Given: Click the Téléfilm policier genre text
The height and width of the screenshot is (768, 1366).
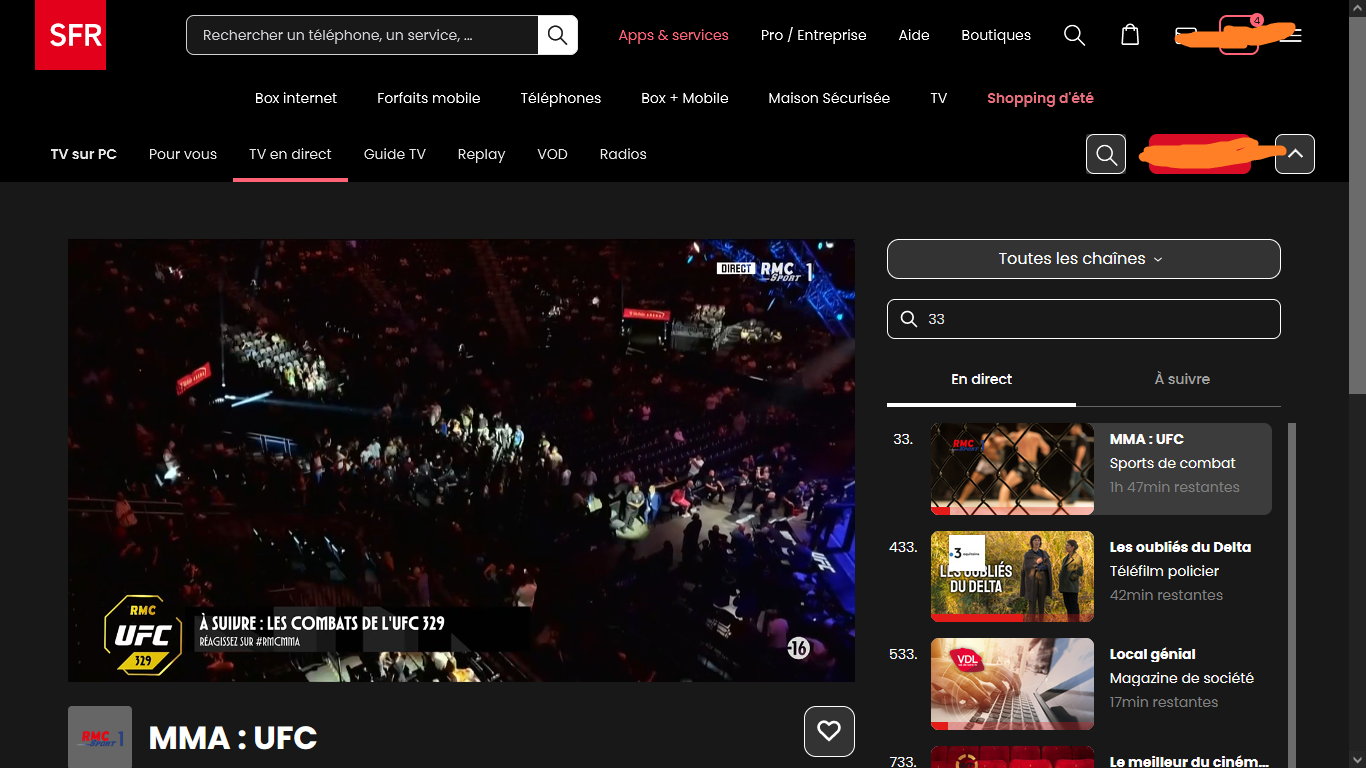Looking at the screenshot, I should pyautogui.click(x=1165, y=571).
